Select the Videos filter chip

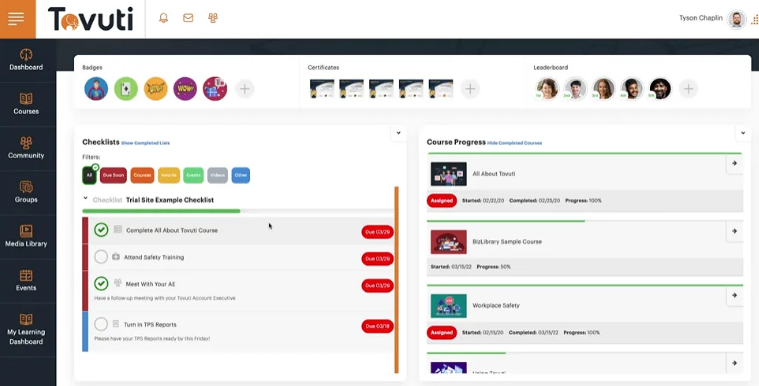[x=217, y=175]
